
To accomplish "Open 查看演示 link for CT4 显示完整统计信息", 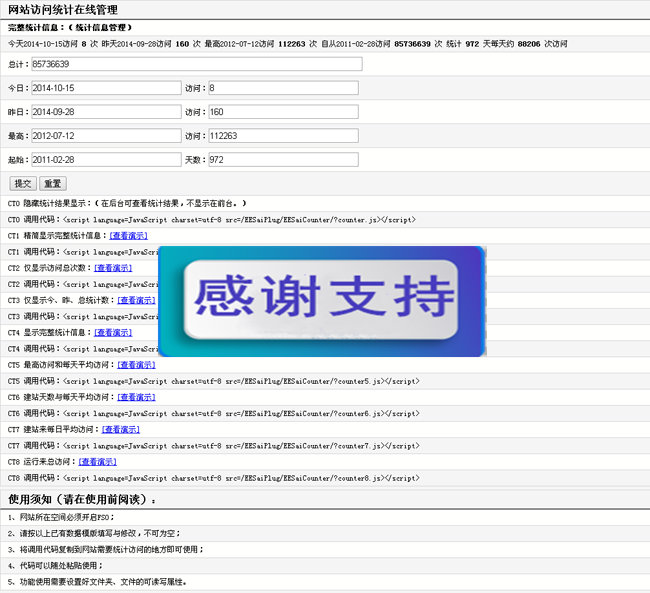I will point(113,333).
